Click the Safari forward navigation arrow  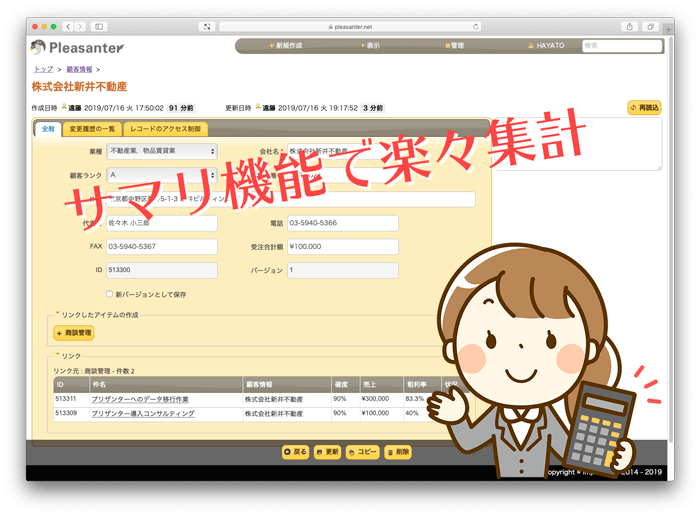tap(80, 27)
